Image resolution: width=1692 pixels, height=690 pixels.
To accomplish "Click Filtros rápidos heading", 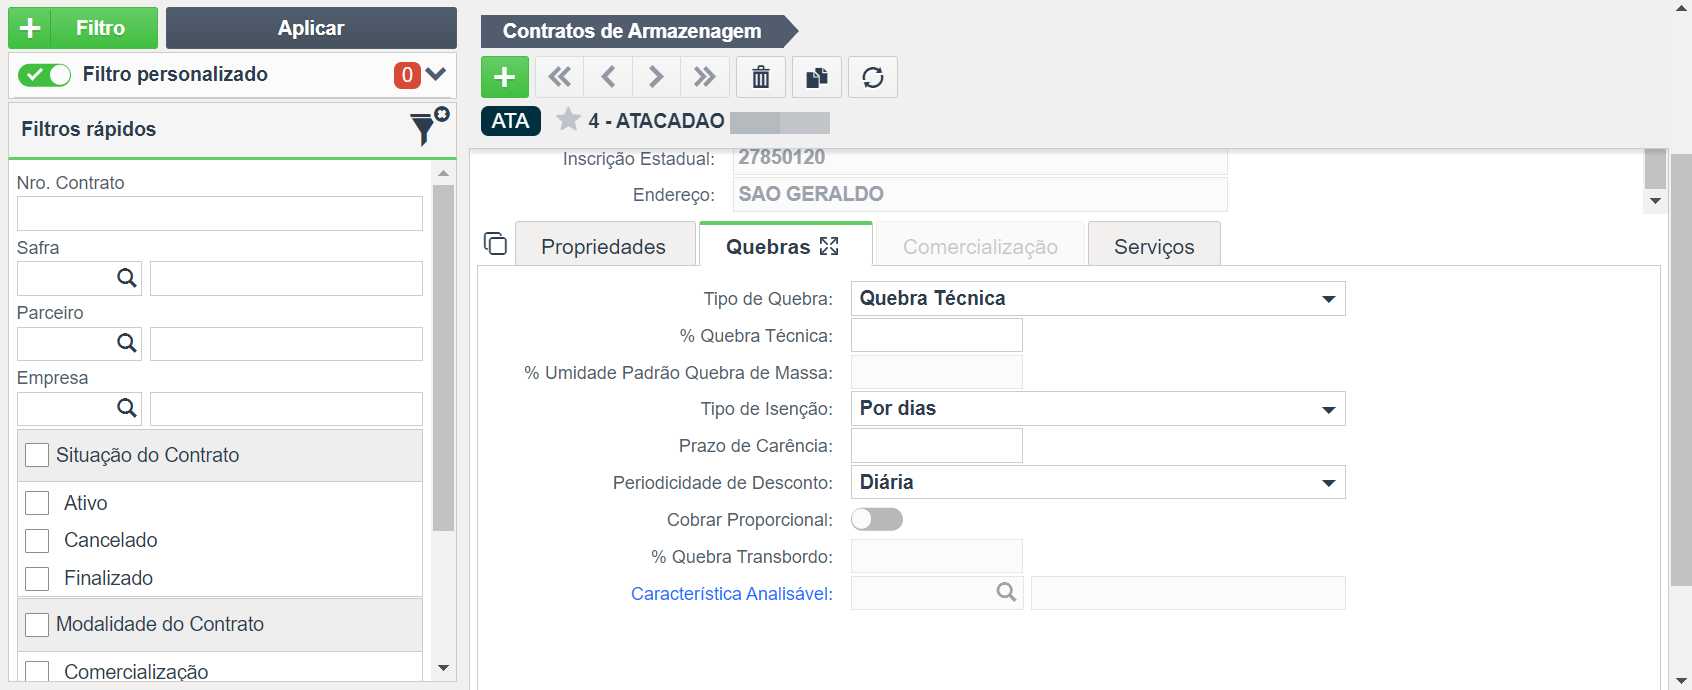I will pos(89,129).
